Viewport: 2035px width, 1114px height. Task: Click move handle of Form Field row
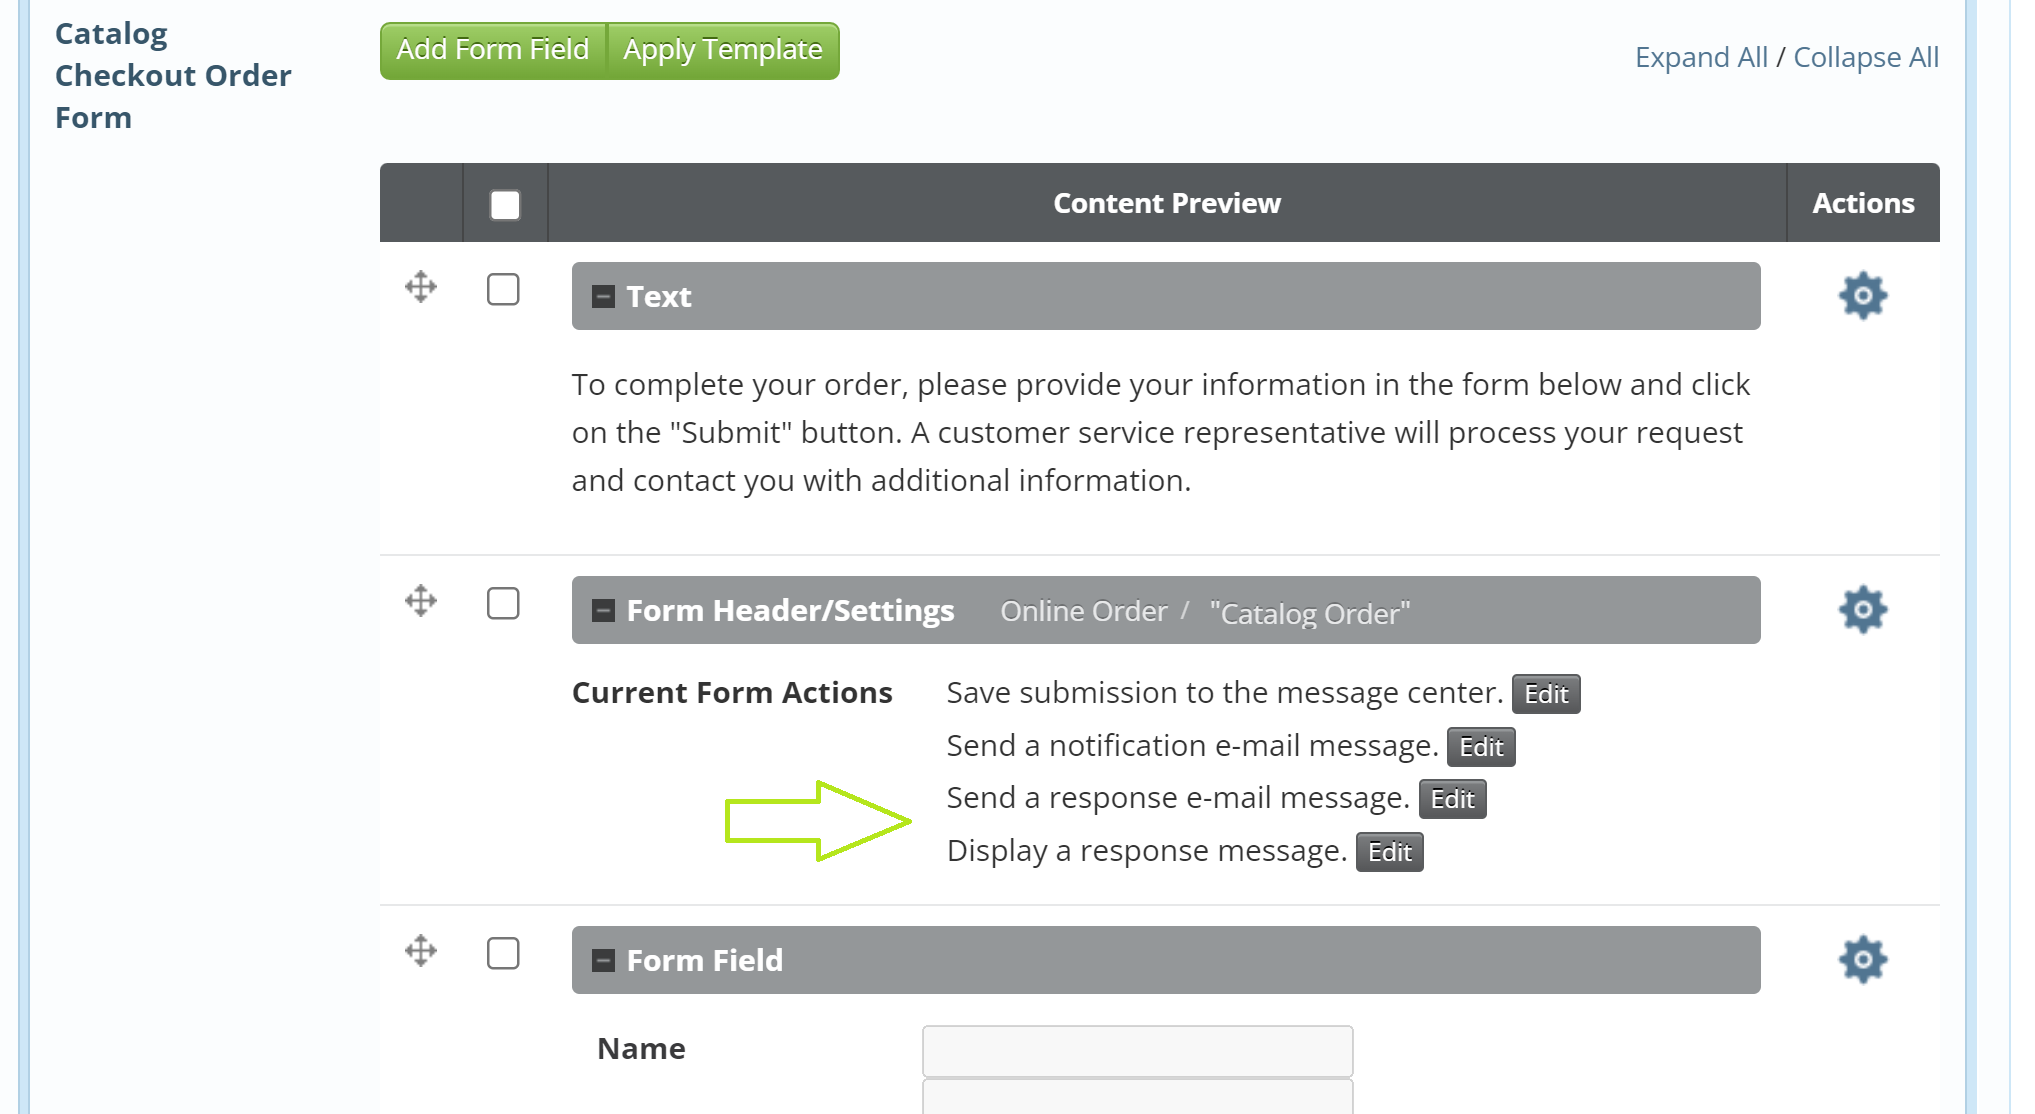(x=421, y=951)
